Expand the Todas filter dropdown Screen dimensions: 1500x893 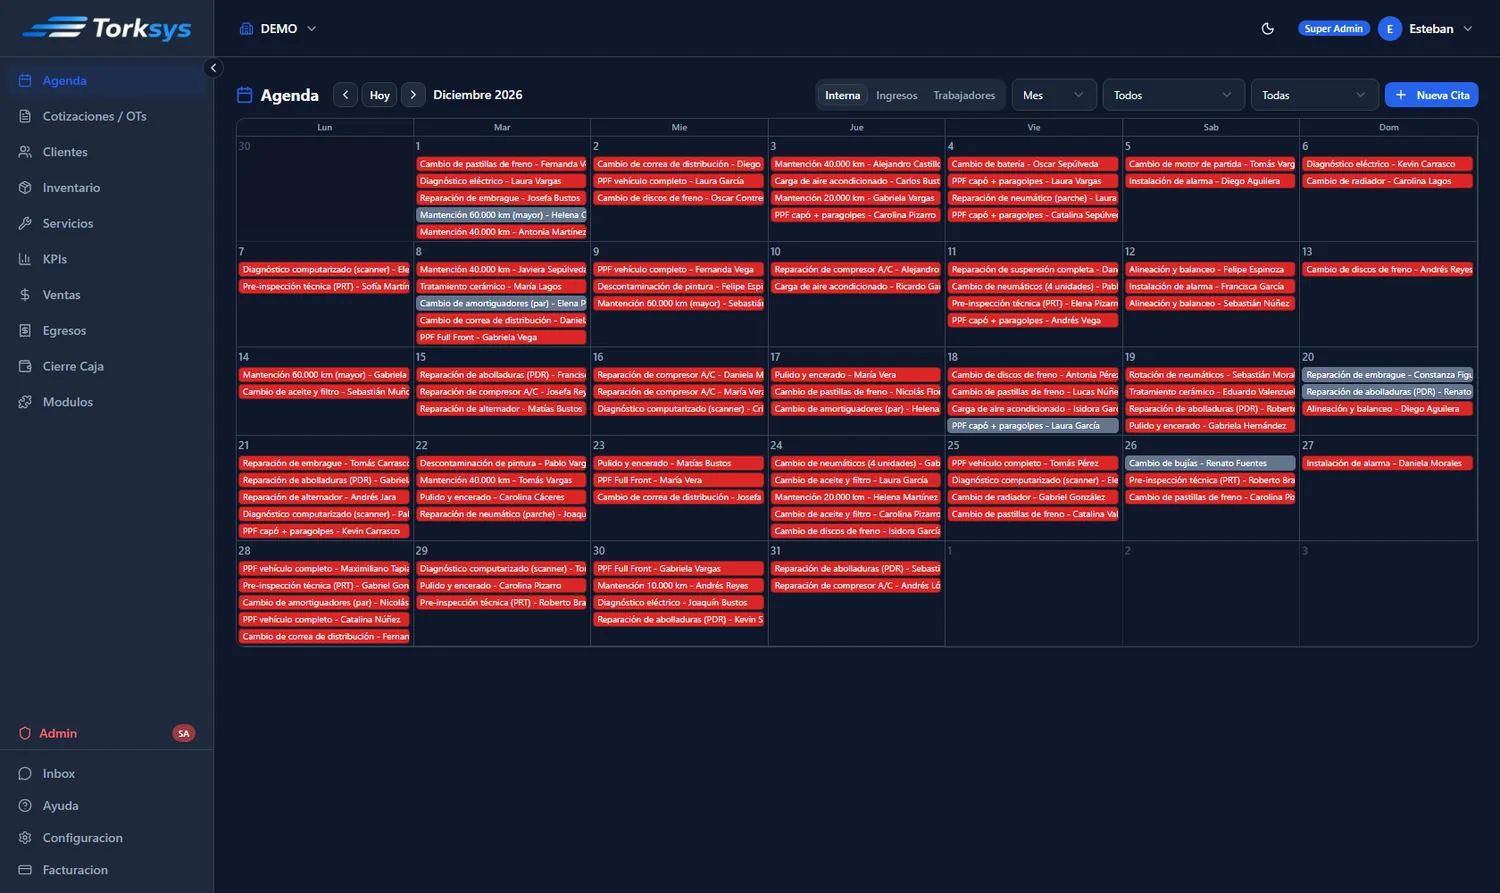tap(1314, 95)
